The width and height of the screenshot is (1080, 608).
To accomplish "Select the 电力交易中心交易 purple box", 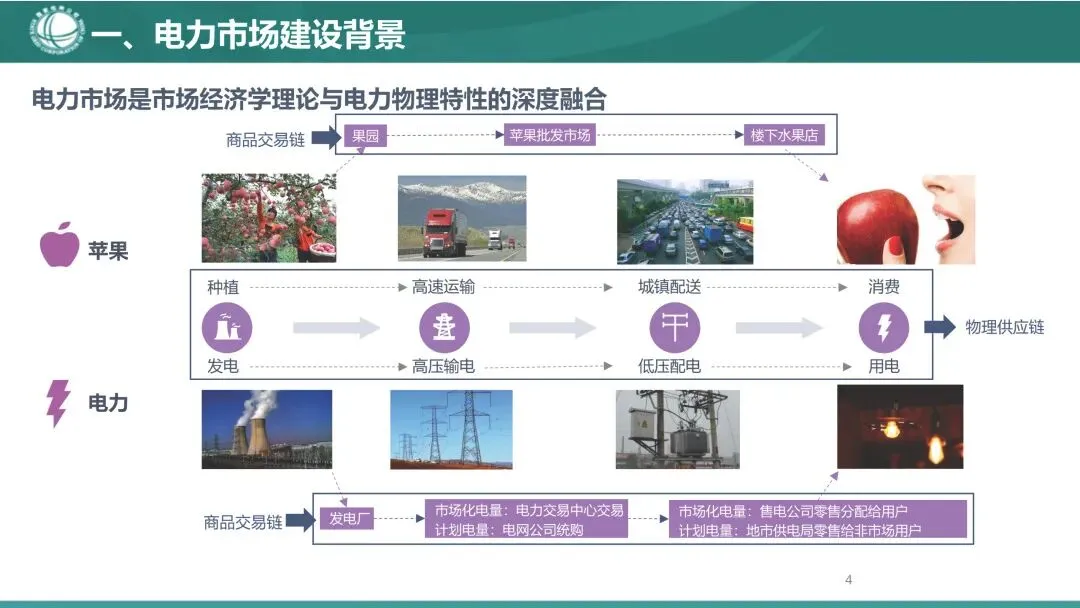I will (x=526, y=519).
